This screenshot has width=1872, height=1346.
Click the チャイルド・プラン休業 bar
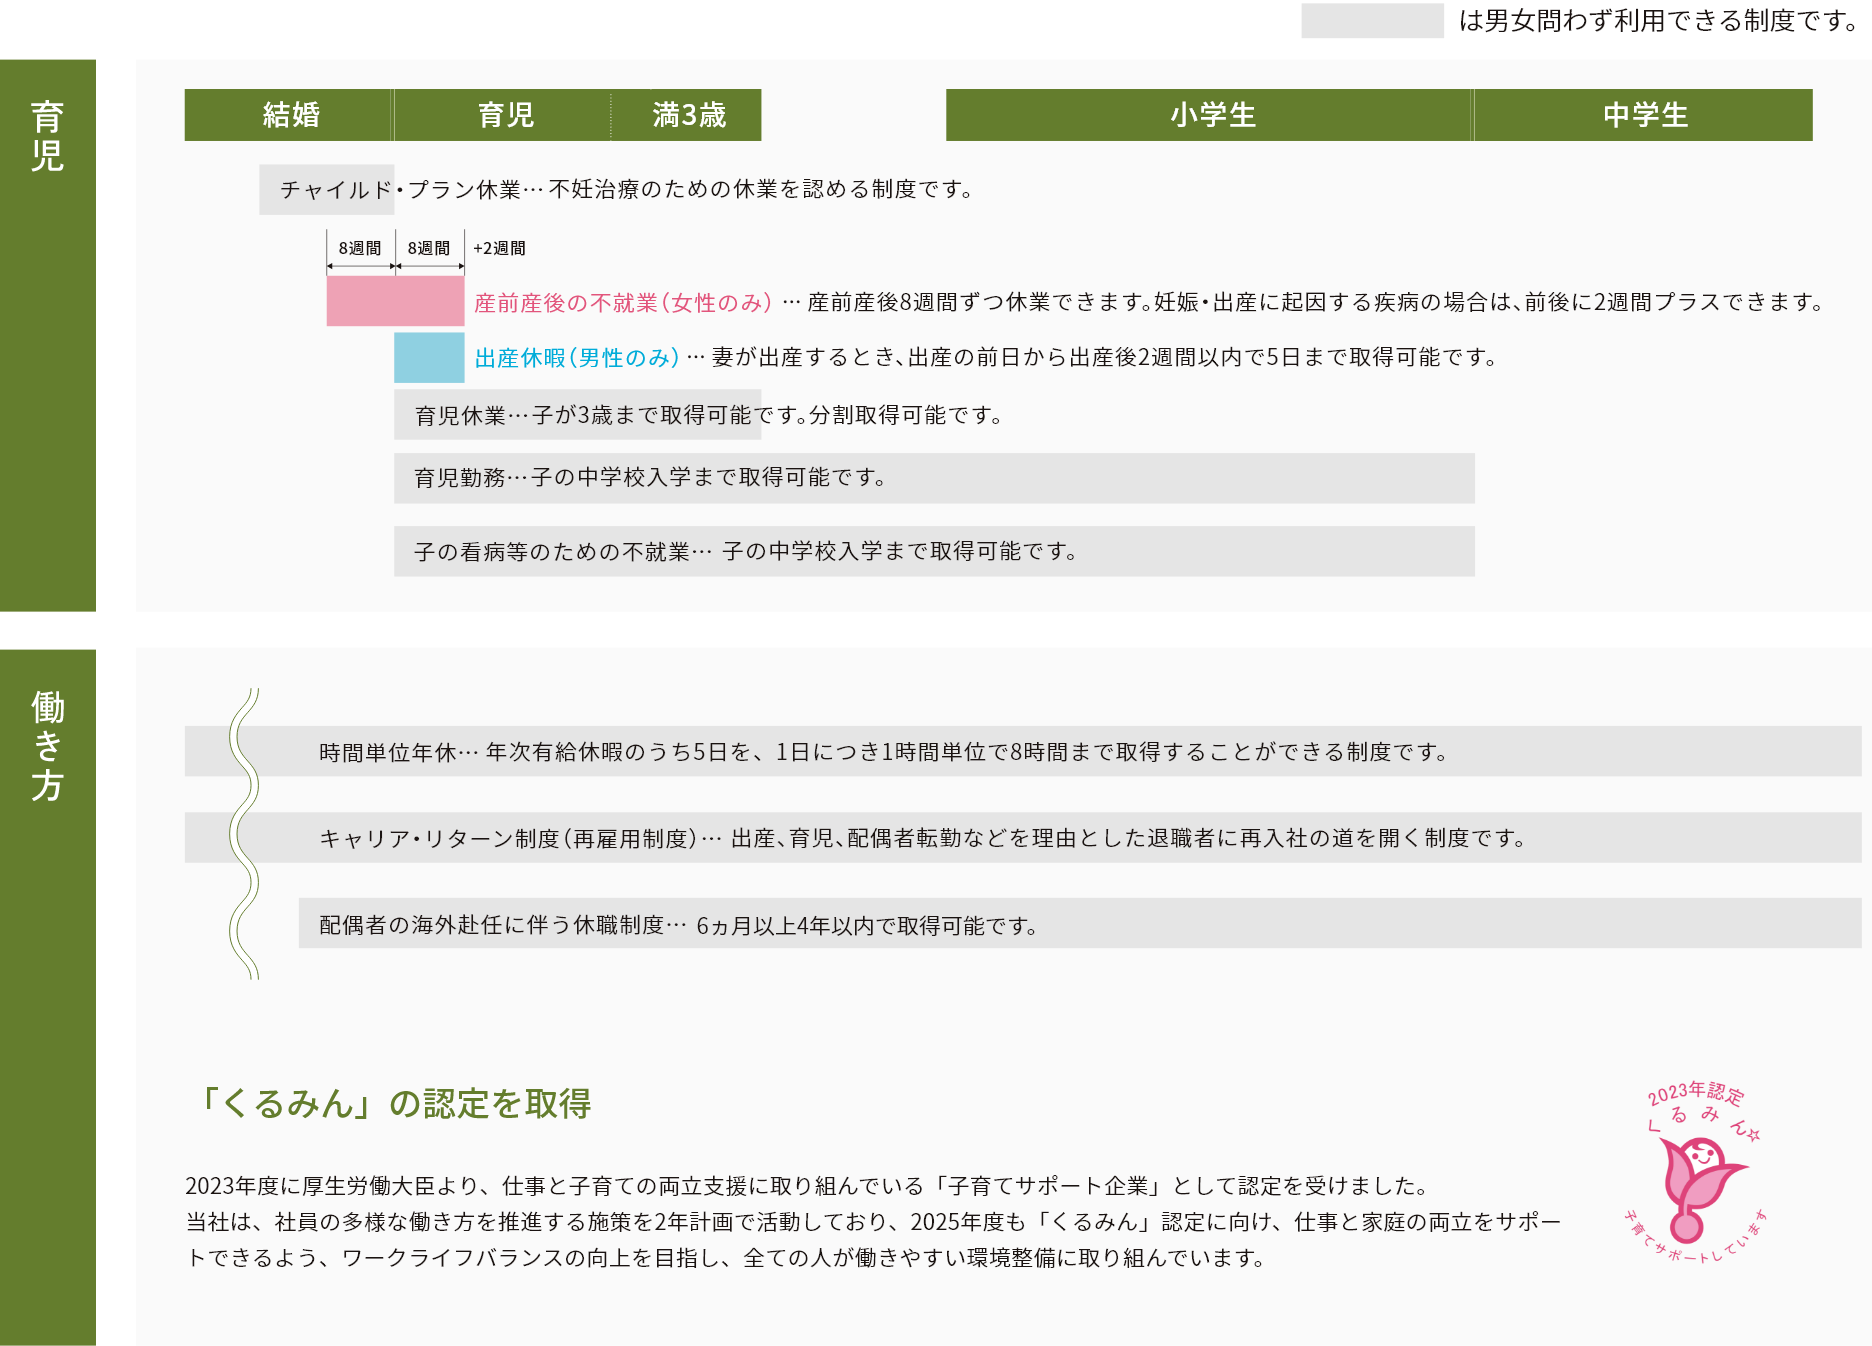click(x=327, y=190)
